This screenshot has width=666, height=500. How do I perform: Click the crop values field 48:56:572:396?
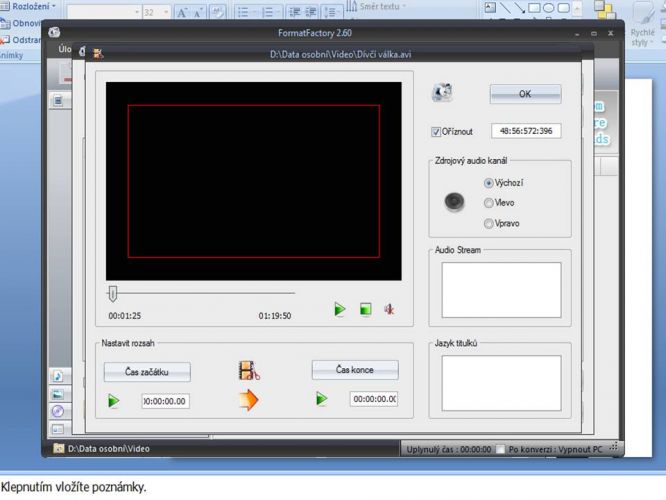(526, 131)
